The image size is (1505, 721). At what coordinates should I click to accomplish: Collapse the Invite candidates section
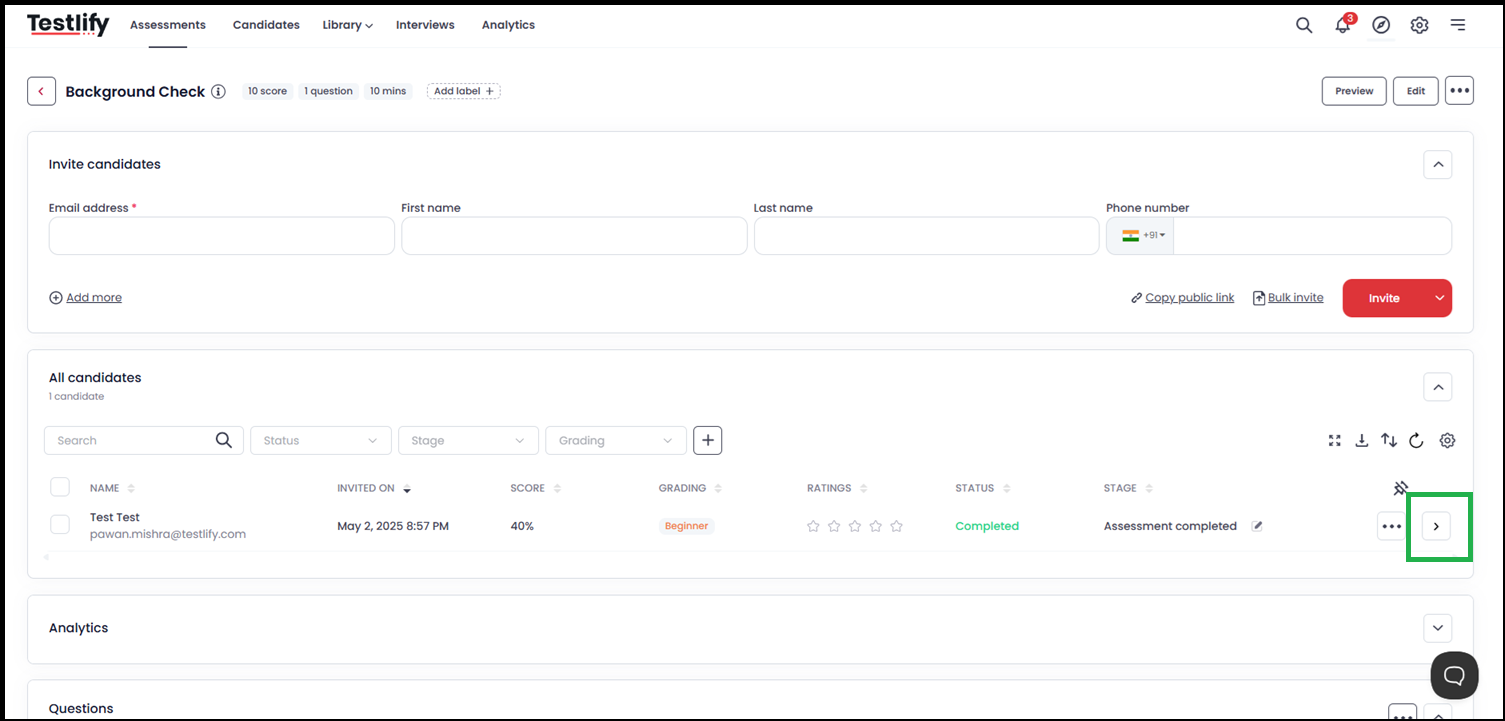1437,164
